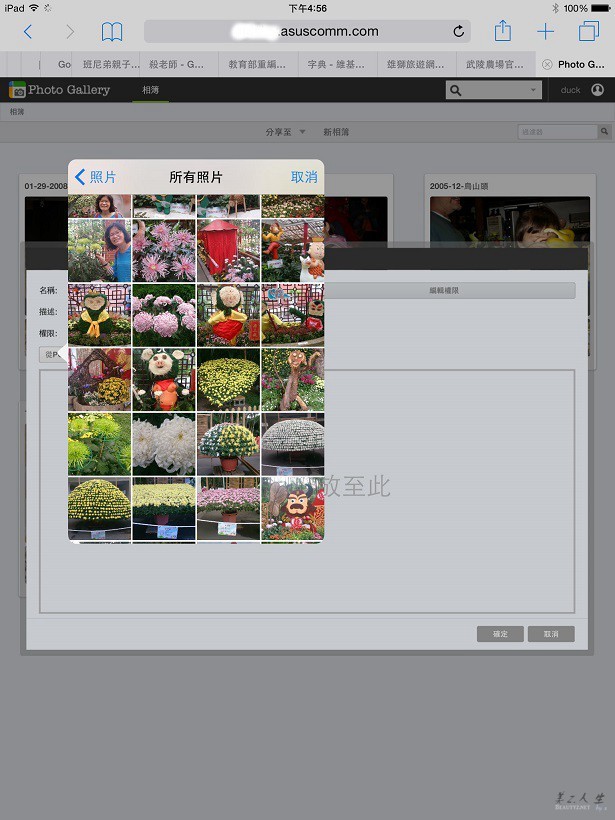Add a new tab with plus icon
Screen dimensions: 615x820
tap(545, 32)
